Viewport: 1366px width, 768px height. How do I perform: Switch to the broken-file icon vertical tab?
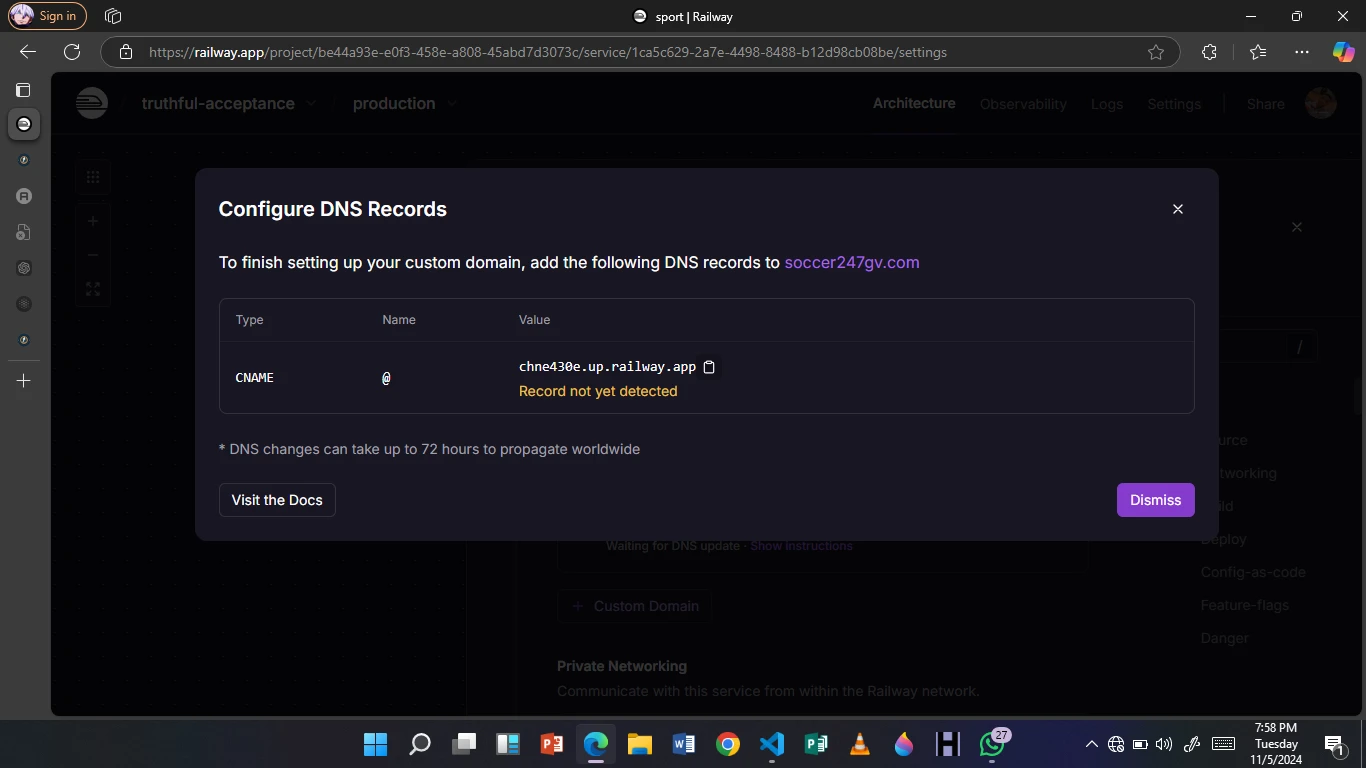pos(24,232)
